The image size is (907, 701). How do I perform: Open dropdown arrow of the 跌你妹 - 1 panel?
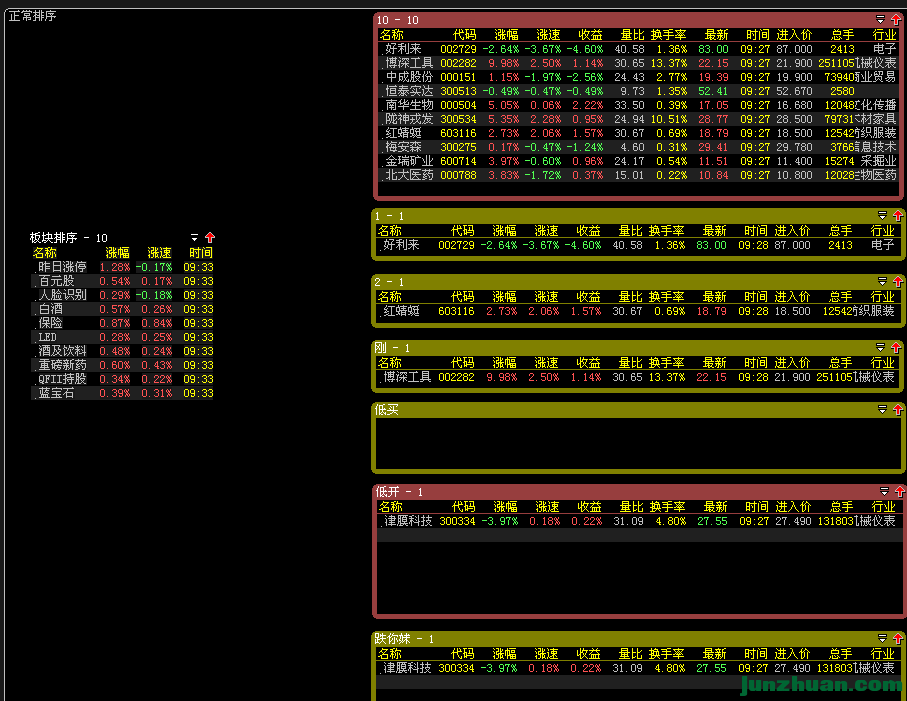(x=881, y=639)
